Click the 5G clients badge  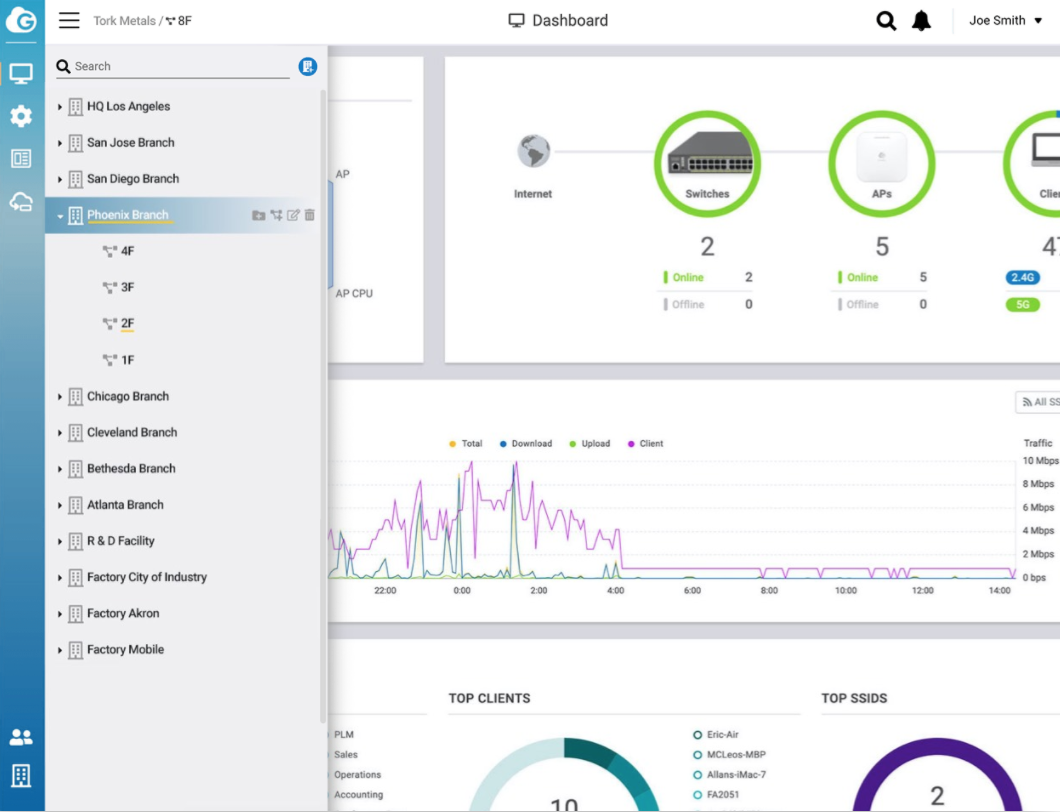tap(1023, 304)
